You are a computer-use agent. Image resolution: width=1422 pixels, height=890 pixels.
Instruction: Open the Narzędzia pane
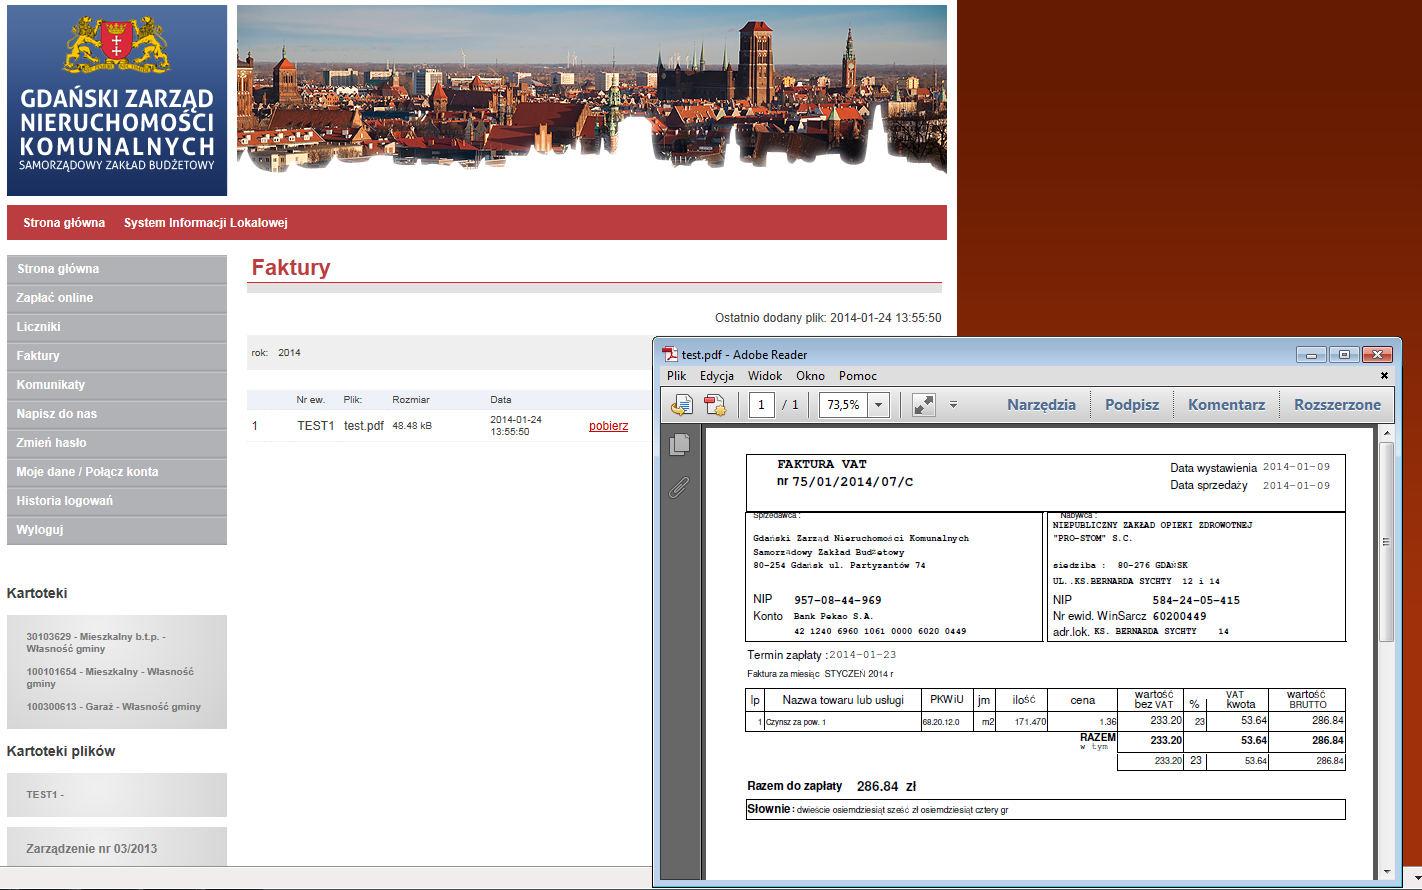click(x=1041, y=405)
